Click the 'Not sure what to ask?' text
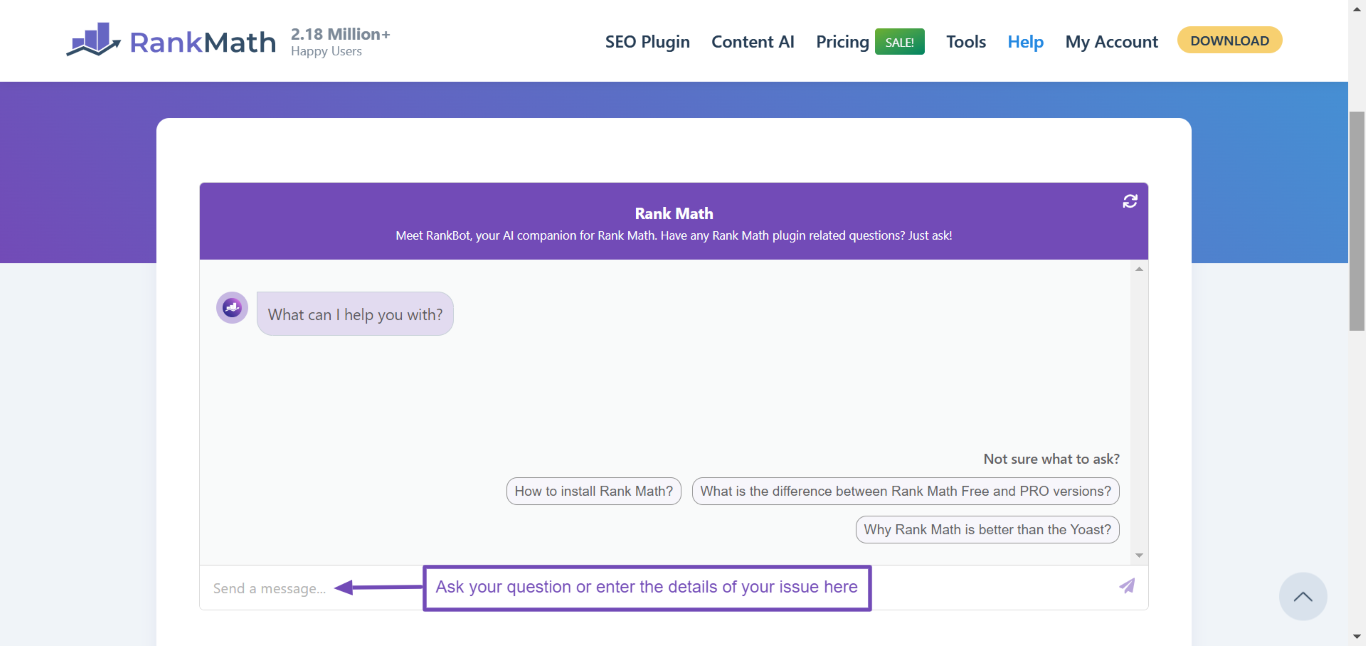This screenshot has height=646, width=1366. [1051, 459]
